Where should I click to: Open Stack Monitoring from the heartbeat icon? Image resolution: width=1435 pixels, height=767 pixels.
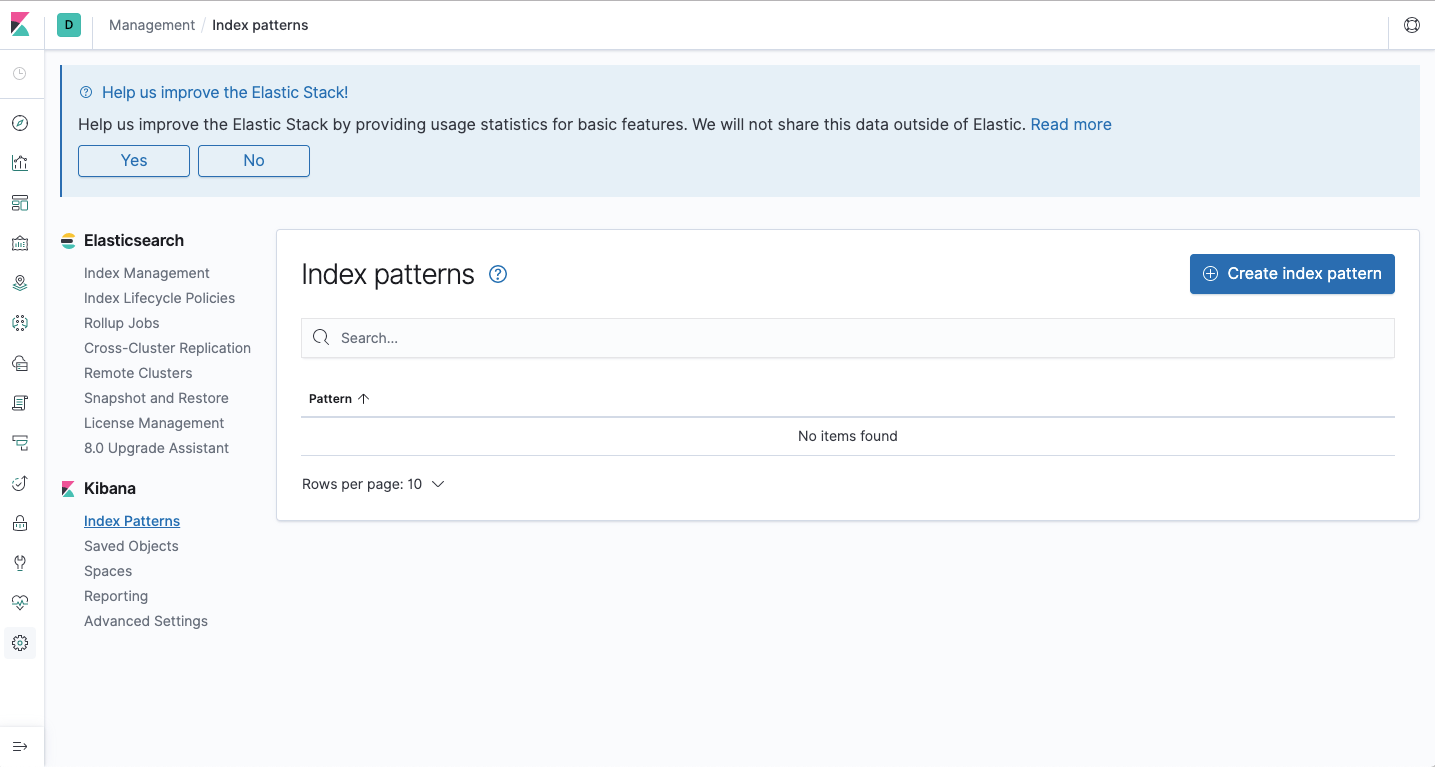coord(20,603)
